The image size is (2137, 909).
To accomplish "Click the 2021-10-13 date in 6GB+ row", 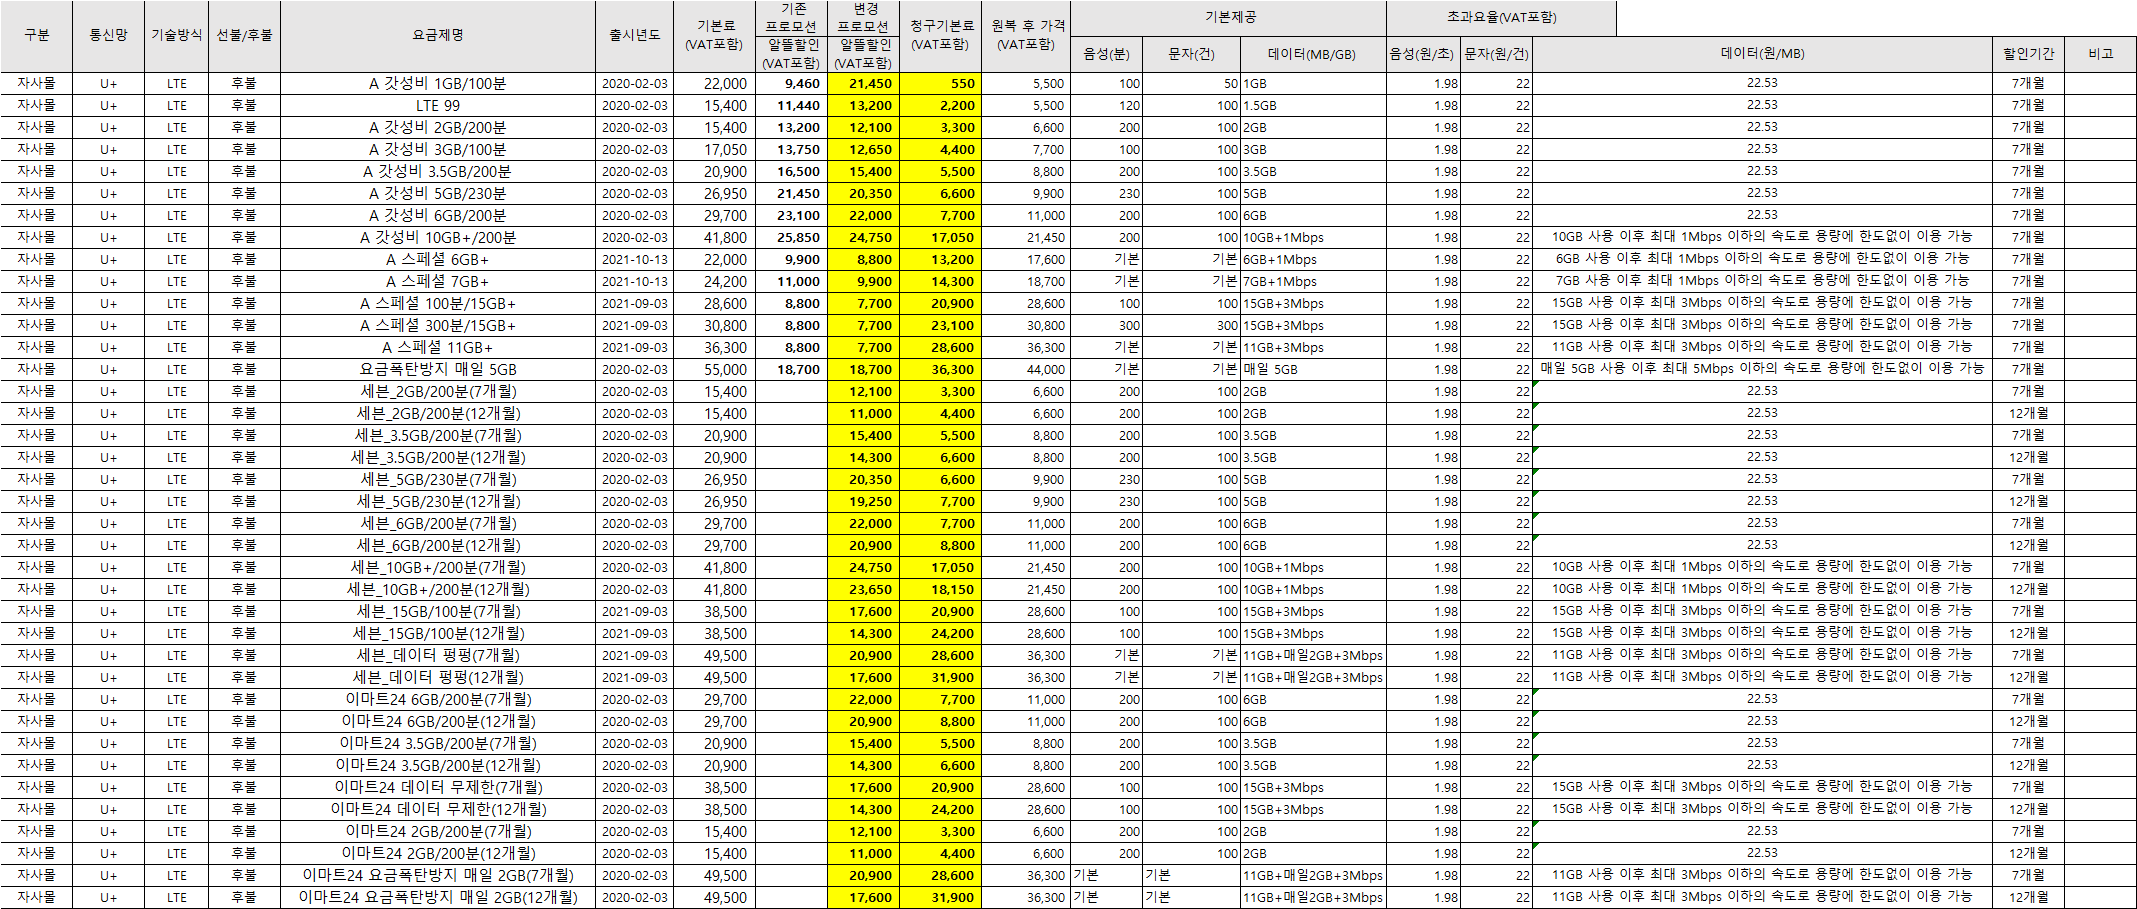I will tap(635, 260).
